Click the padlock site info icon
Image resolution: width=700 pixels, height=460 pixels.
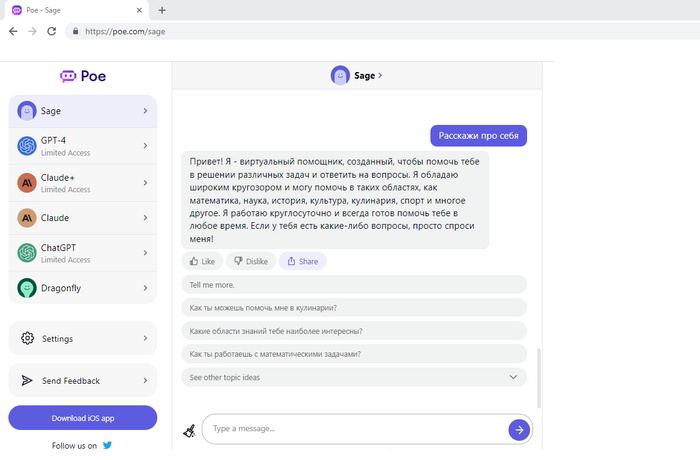point(75,31)
